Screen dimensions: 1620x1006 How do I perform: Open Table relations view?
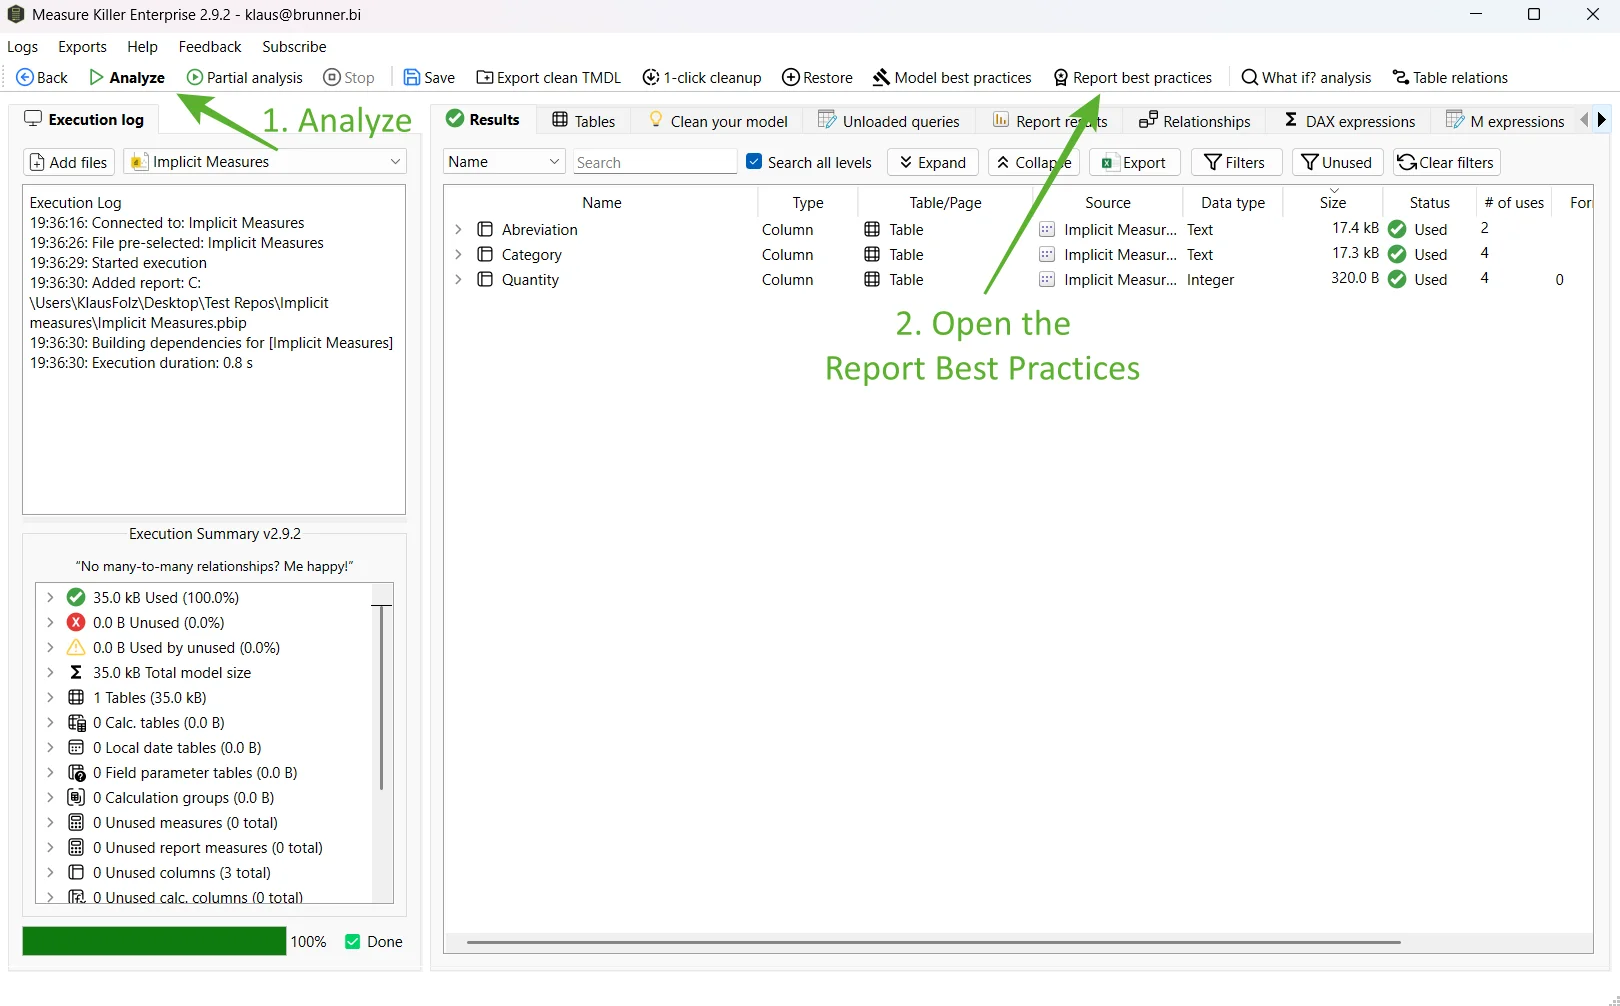pos(1450,78)
